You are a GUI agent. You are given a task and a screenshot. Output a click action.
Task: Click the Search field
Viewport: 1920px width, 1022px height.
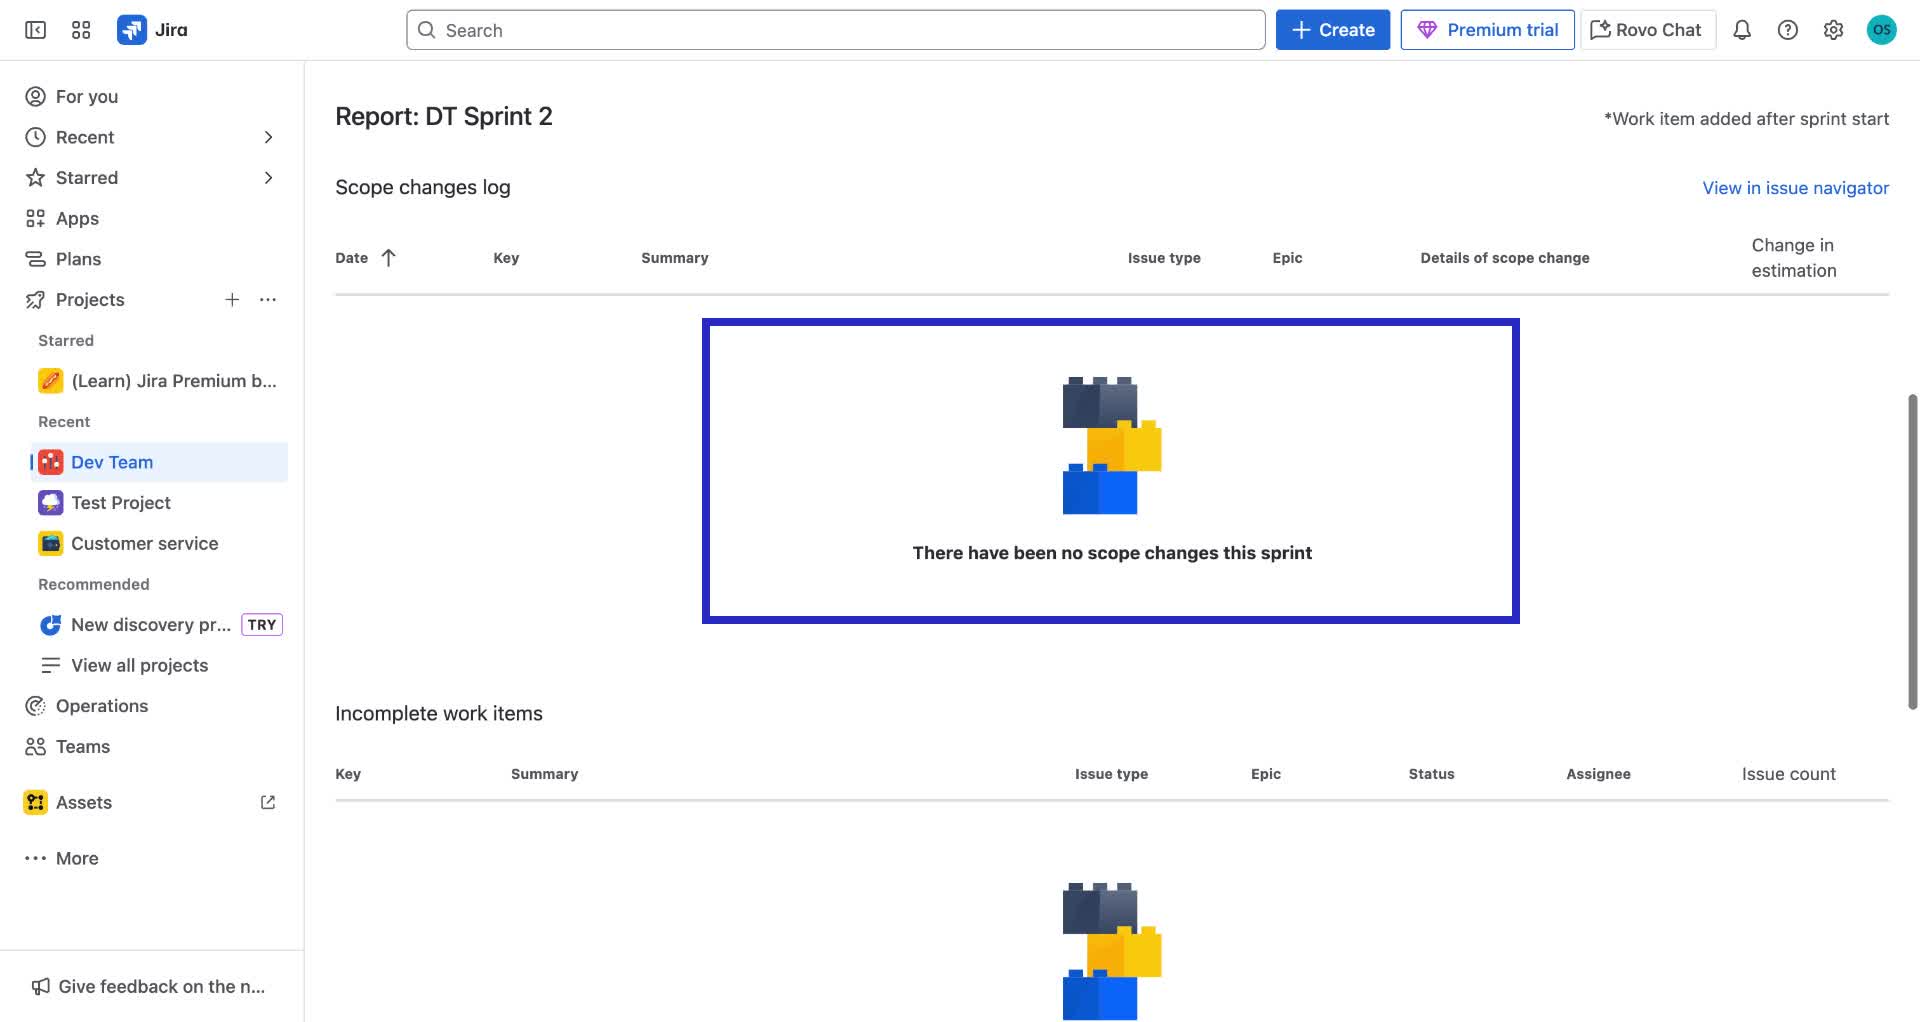(835, 29)
